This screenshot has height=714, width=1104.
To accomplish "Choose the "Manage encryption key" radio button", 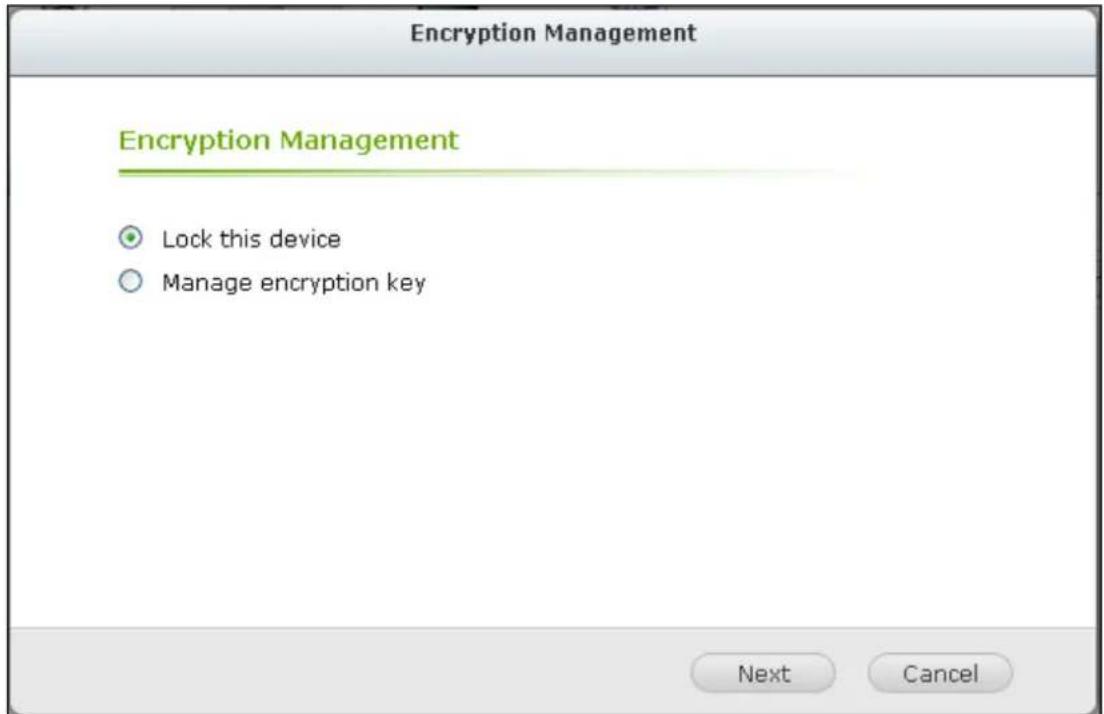I will point(129,284).
